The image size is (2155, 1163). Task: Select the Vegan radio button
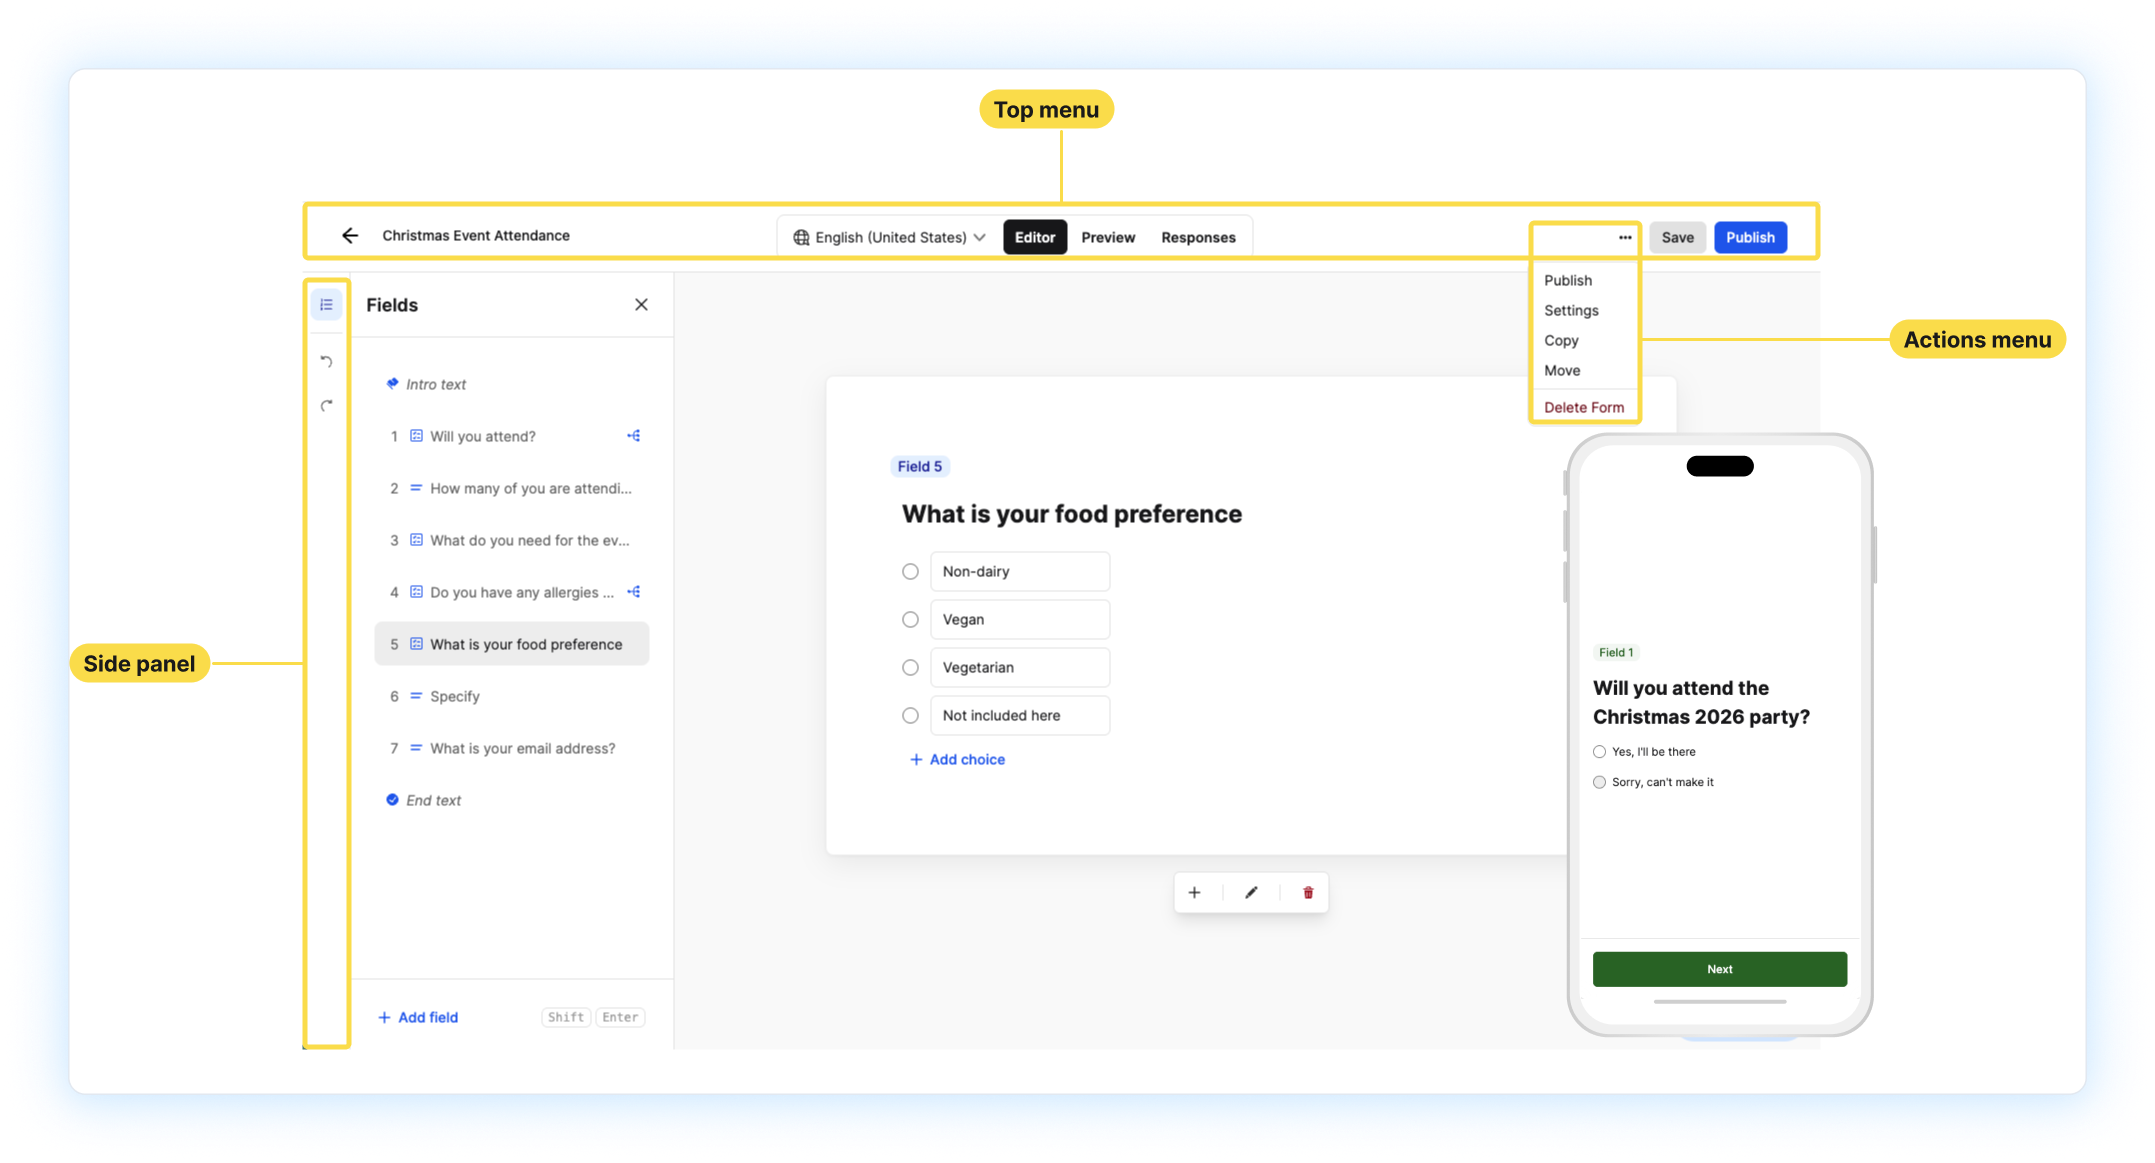[910, 620]
